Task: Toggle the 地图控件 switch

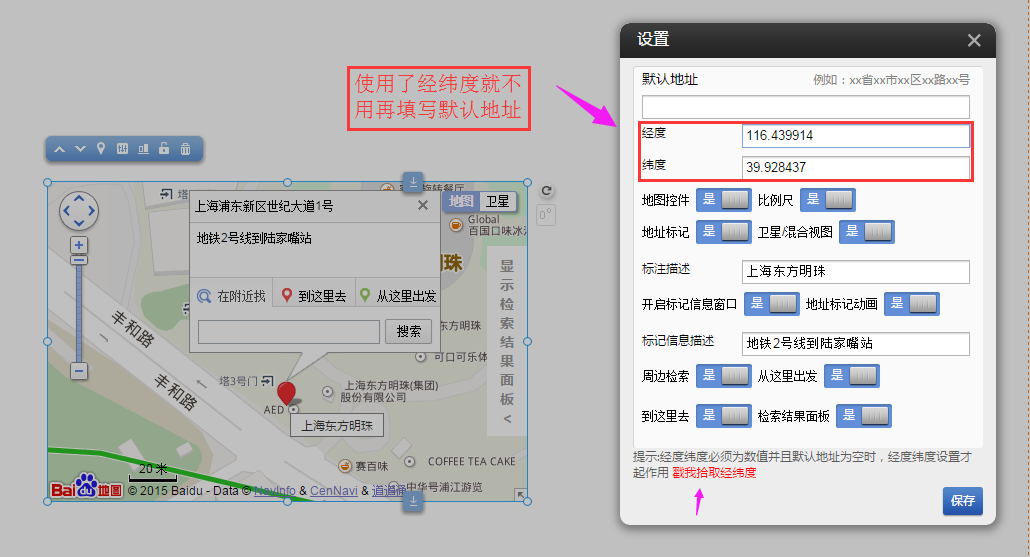Action: coord(723,200)
